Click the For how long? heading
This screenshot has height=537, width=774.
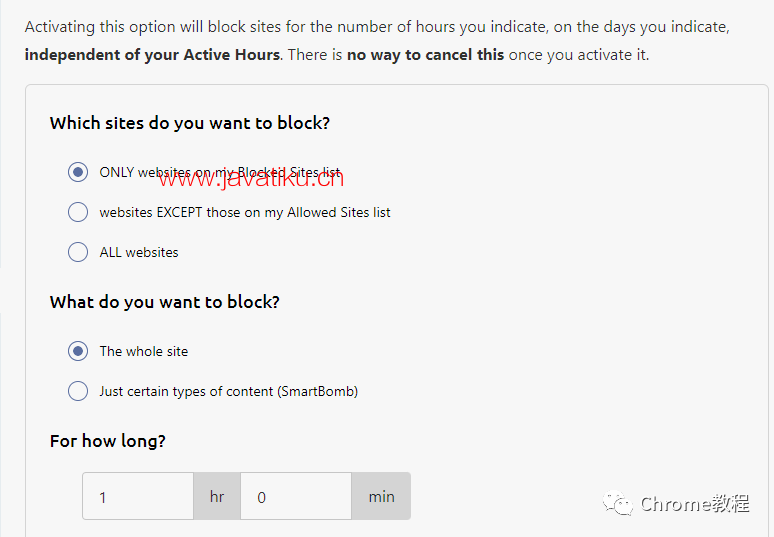point(108,441)
